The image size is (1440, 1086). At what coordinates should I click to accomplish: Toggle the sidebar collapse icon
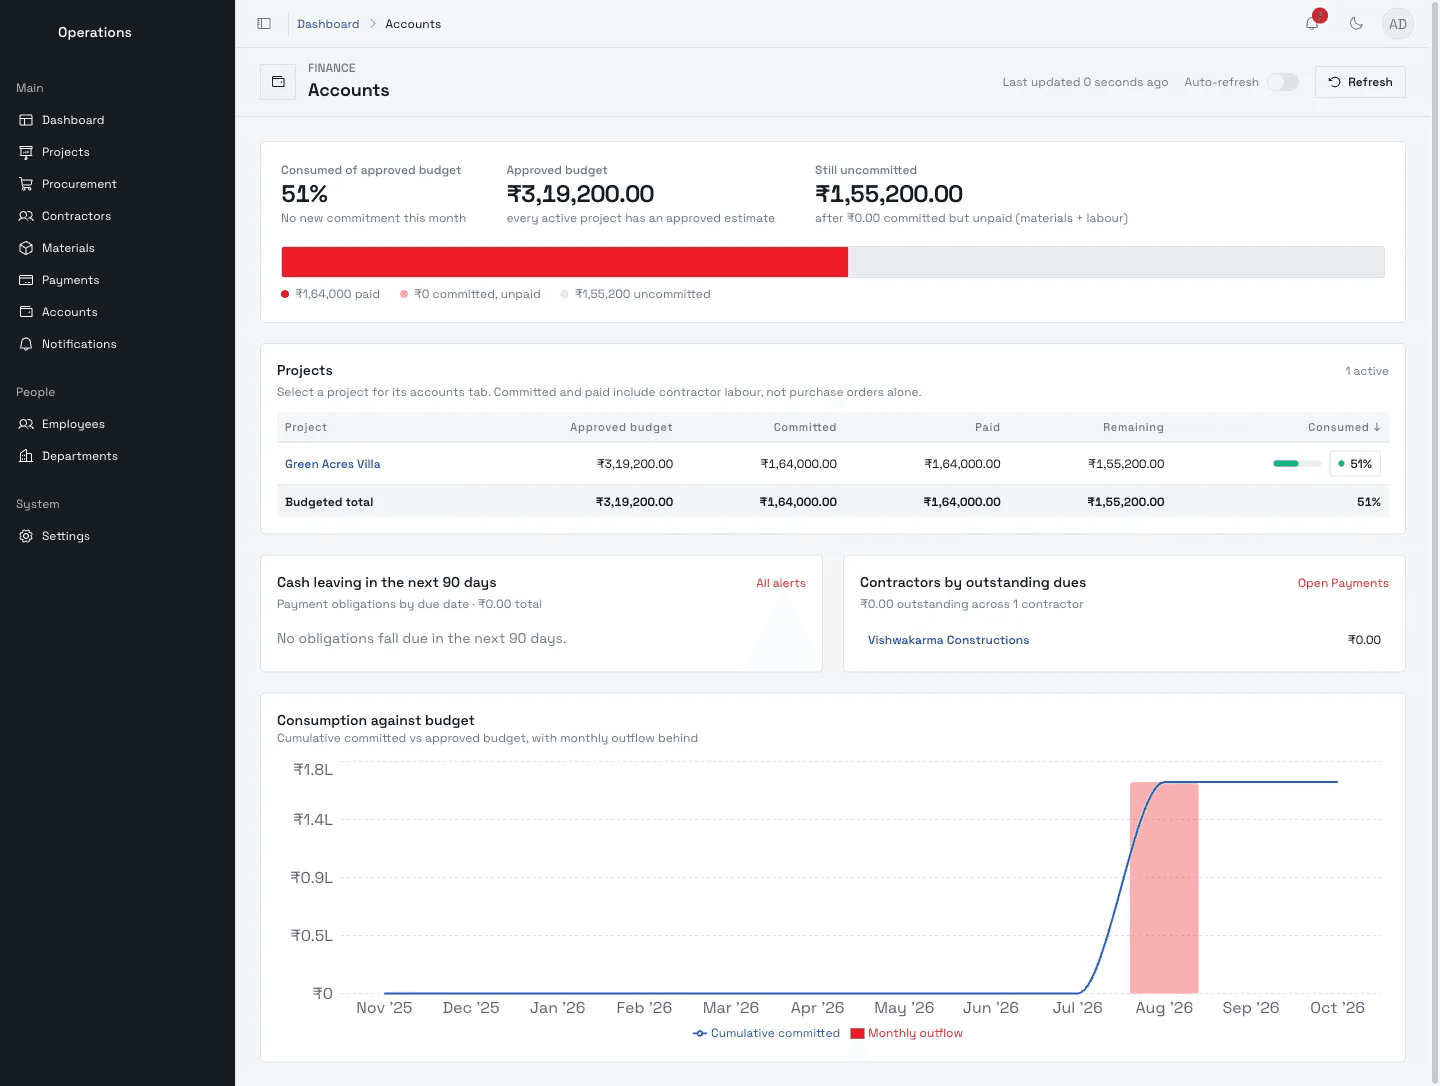264,24
